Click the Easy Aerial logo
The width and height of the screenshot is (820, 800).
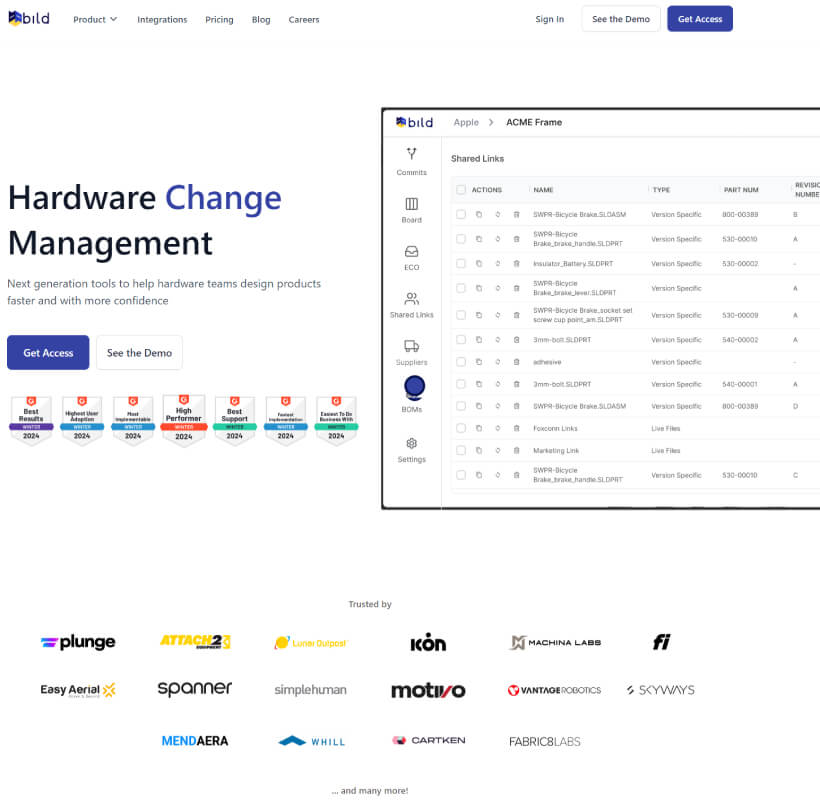[78, 690]
